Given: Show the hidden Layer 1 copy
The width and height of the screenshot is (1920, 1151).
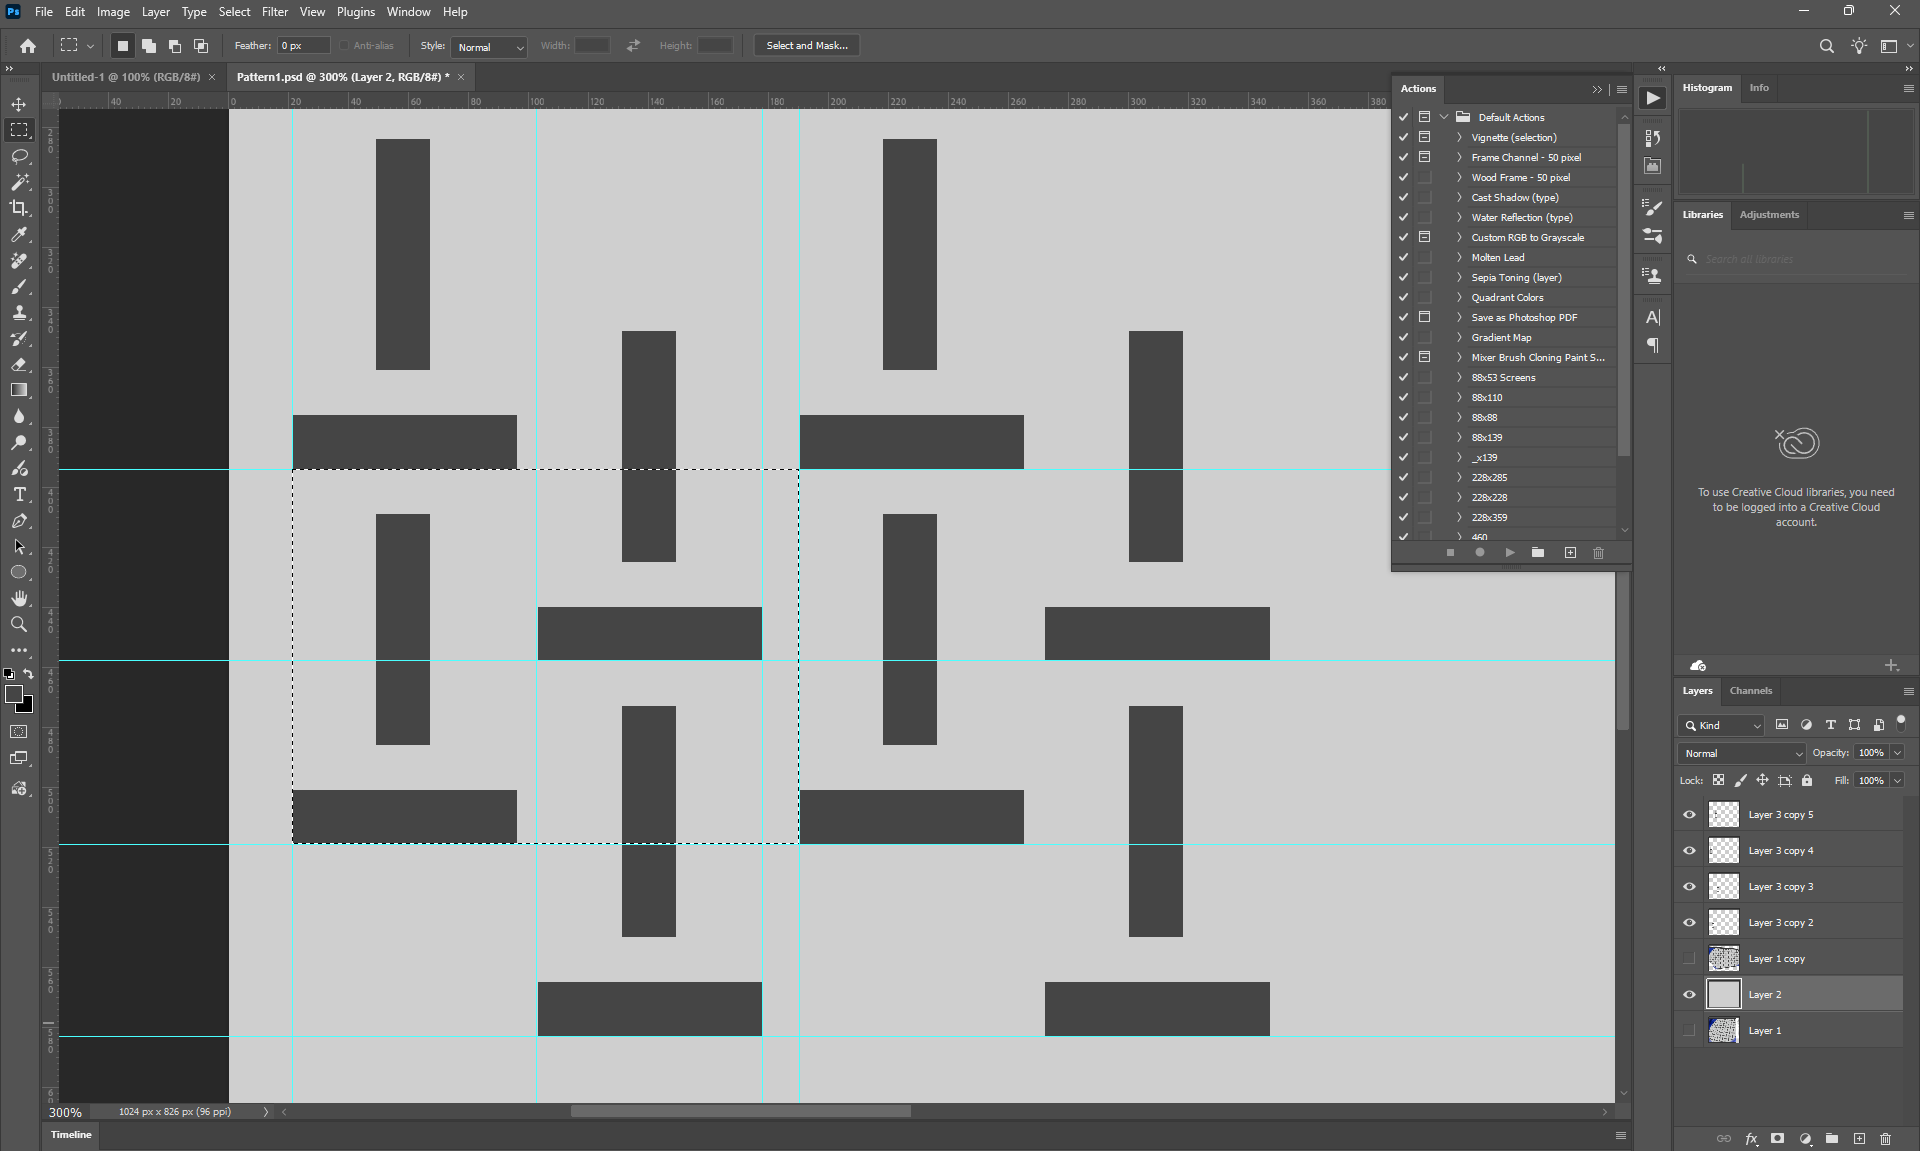Looking at the screenshot, I should pos(1689,959).
